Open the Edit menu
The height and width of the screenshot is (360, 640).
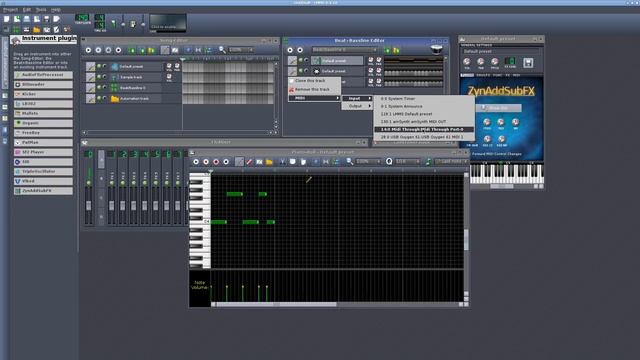pyautogui.click(x=27, y=9)
